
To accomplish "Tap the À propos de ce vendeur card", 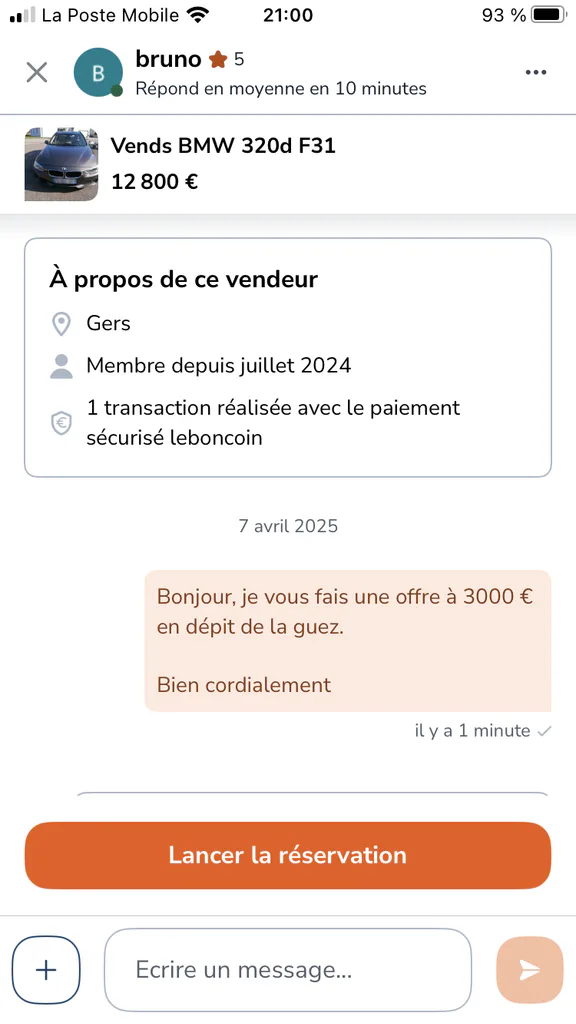I will [x=288, y=357].
